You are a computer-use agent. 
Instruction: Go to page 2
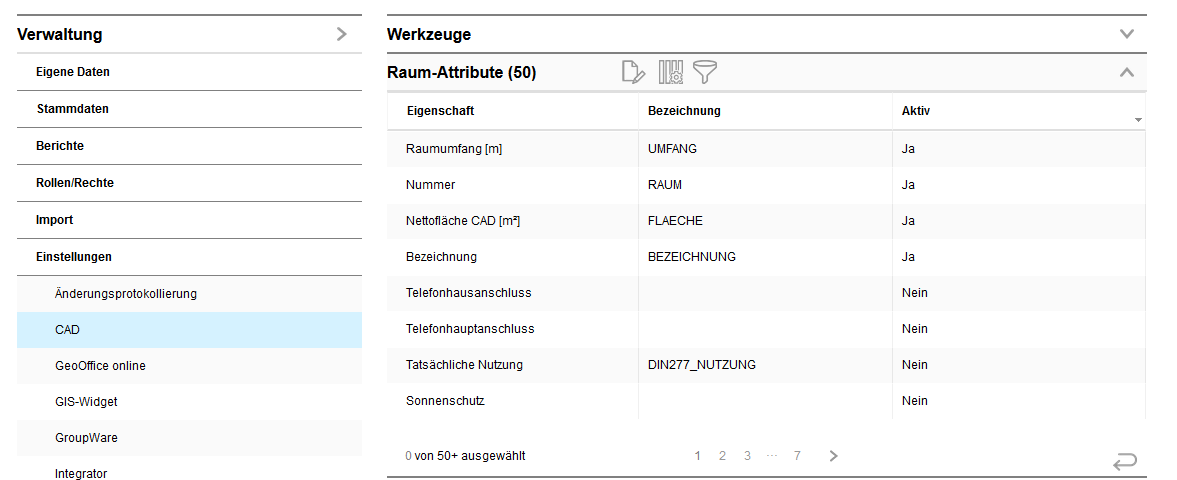click(x=722, y=456)
